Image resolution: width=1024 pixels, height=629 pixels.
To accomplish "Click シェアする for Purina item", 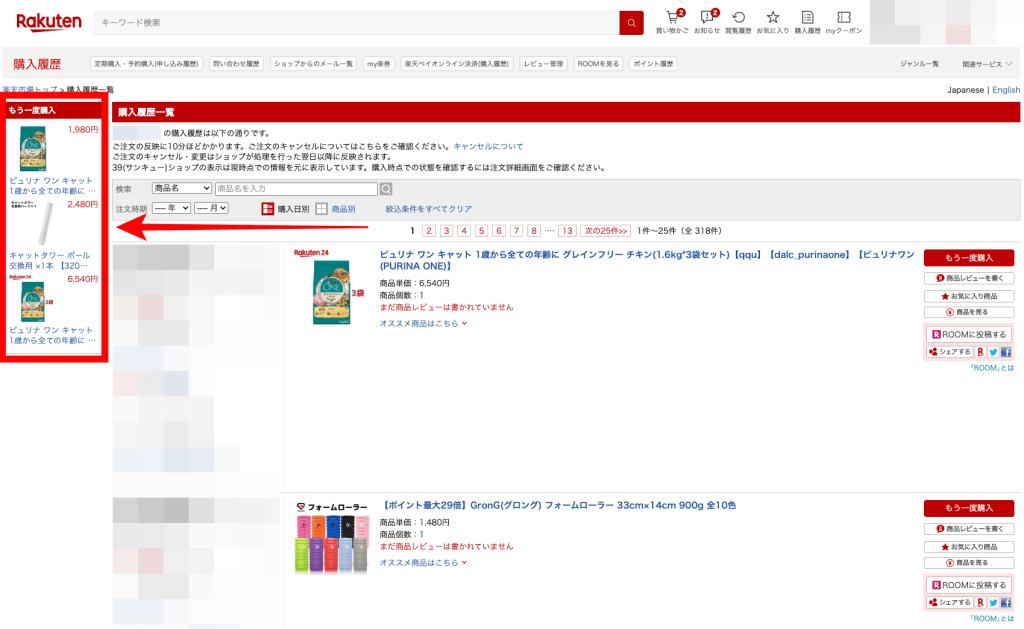I will [x=950, y=352].
